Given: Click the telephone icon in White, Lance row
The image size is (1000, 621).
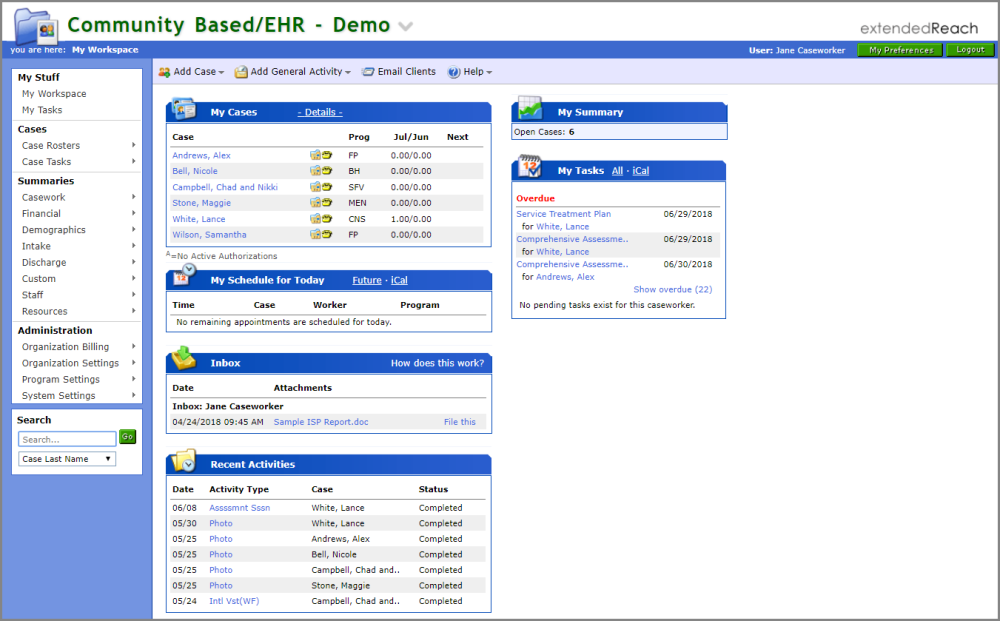Looking at the screenshot, I should 327,219.
